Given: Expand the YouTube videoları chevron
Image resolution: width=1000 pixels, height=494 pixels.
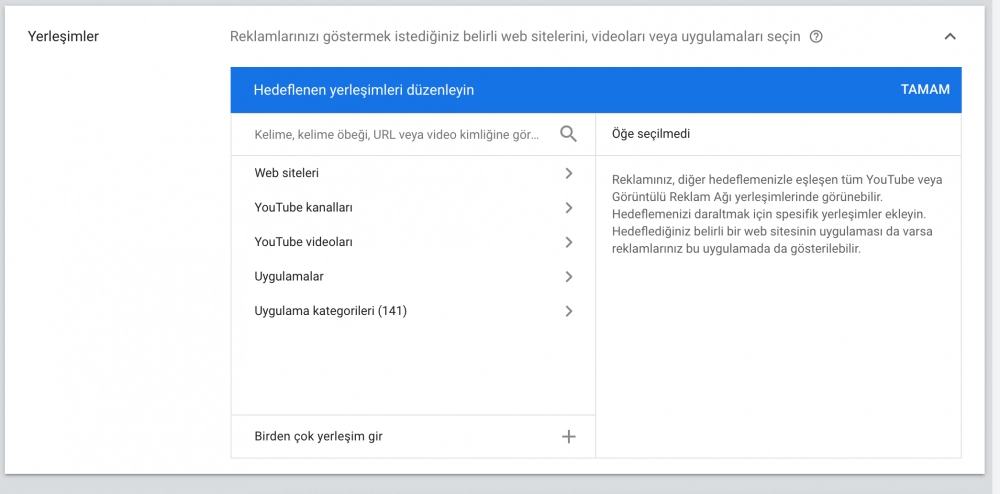Looking at the screenshot, I should coord(569,242).
